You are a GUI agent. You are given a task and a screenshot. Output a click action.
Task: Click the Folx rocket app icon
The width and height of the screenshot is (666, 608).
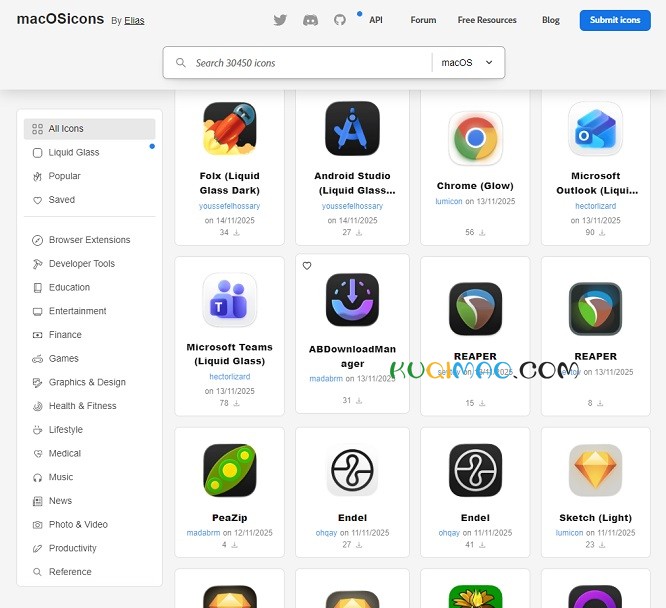[x=230, y=128]
